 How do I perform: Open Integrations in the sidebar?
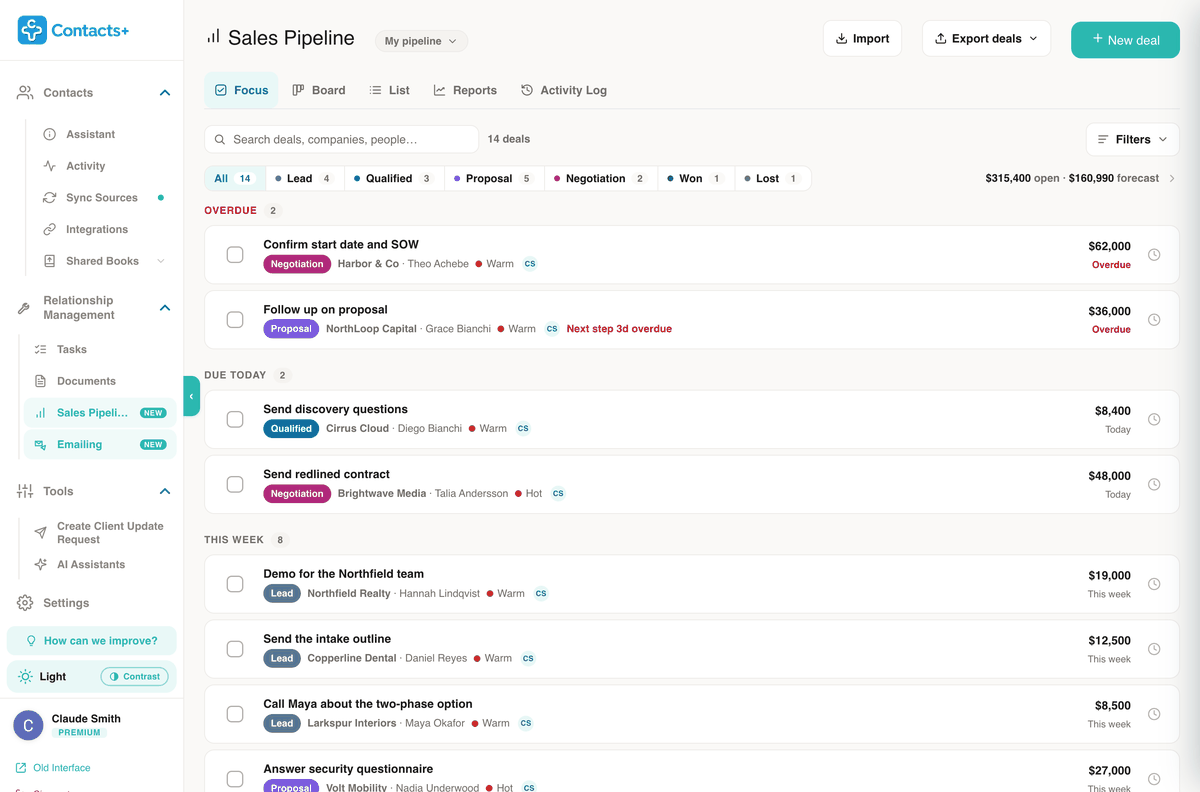[x=97, y=230]
